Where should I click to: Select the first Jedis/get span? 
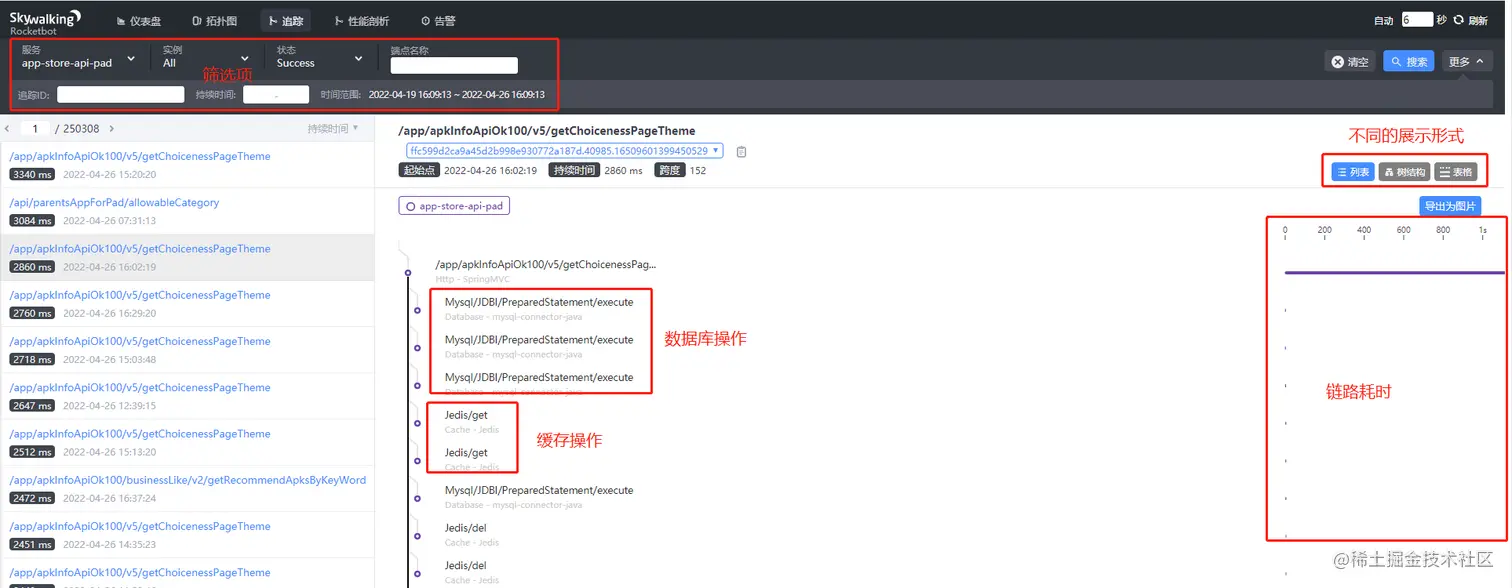[x=466, y=415]
